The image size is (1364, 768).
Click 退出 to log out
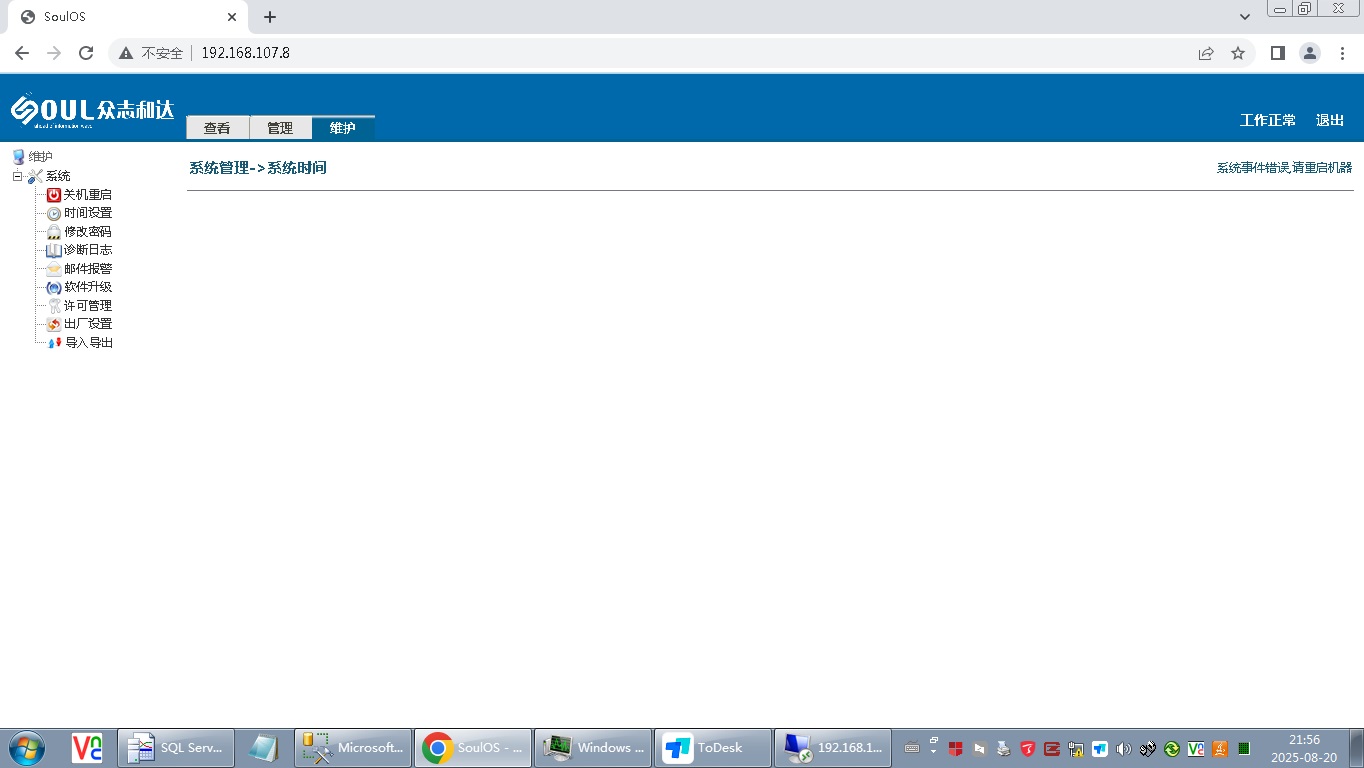click(1330, 120)
